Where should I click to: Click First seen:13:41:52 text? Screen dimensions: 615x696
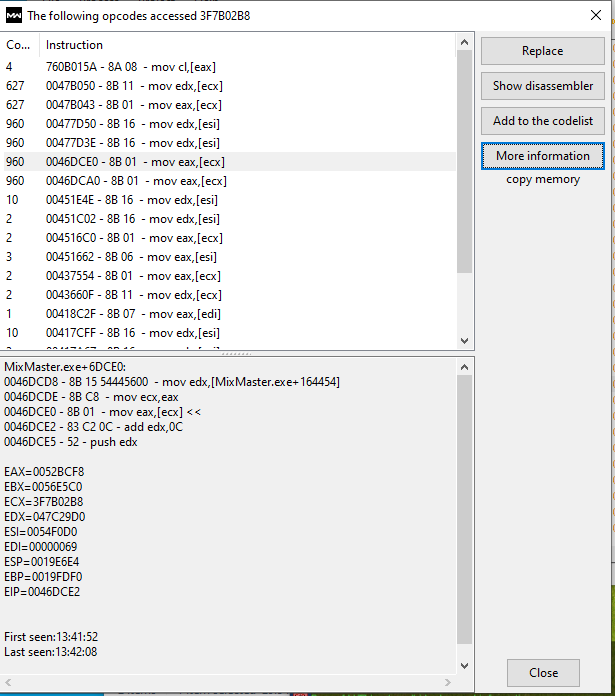tap(51, 637)
